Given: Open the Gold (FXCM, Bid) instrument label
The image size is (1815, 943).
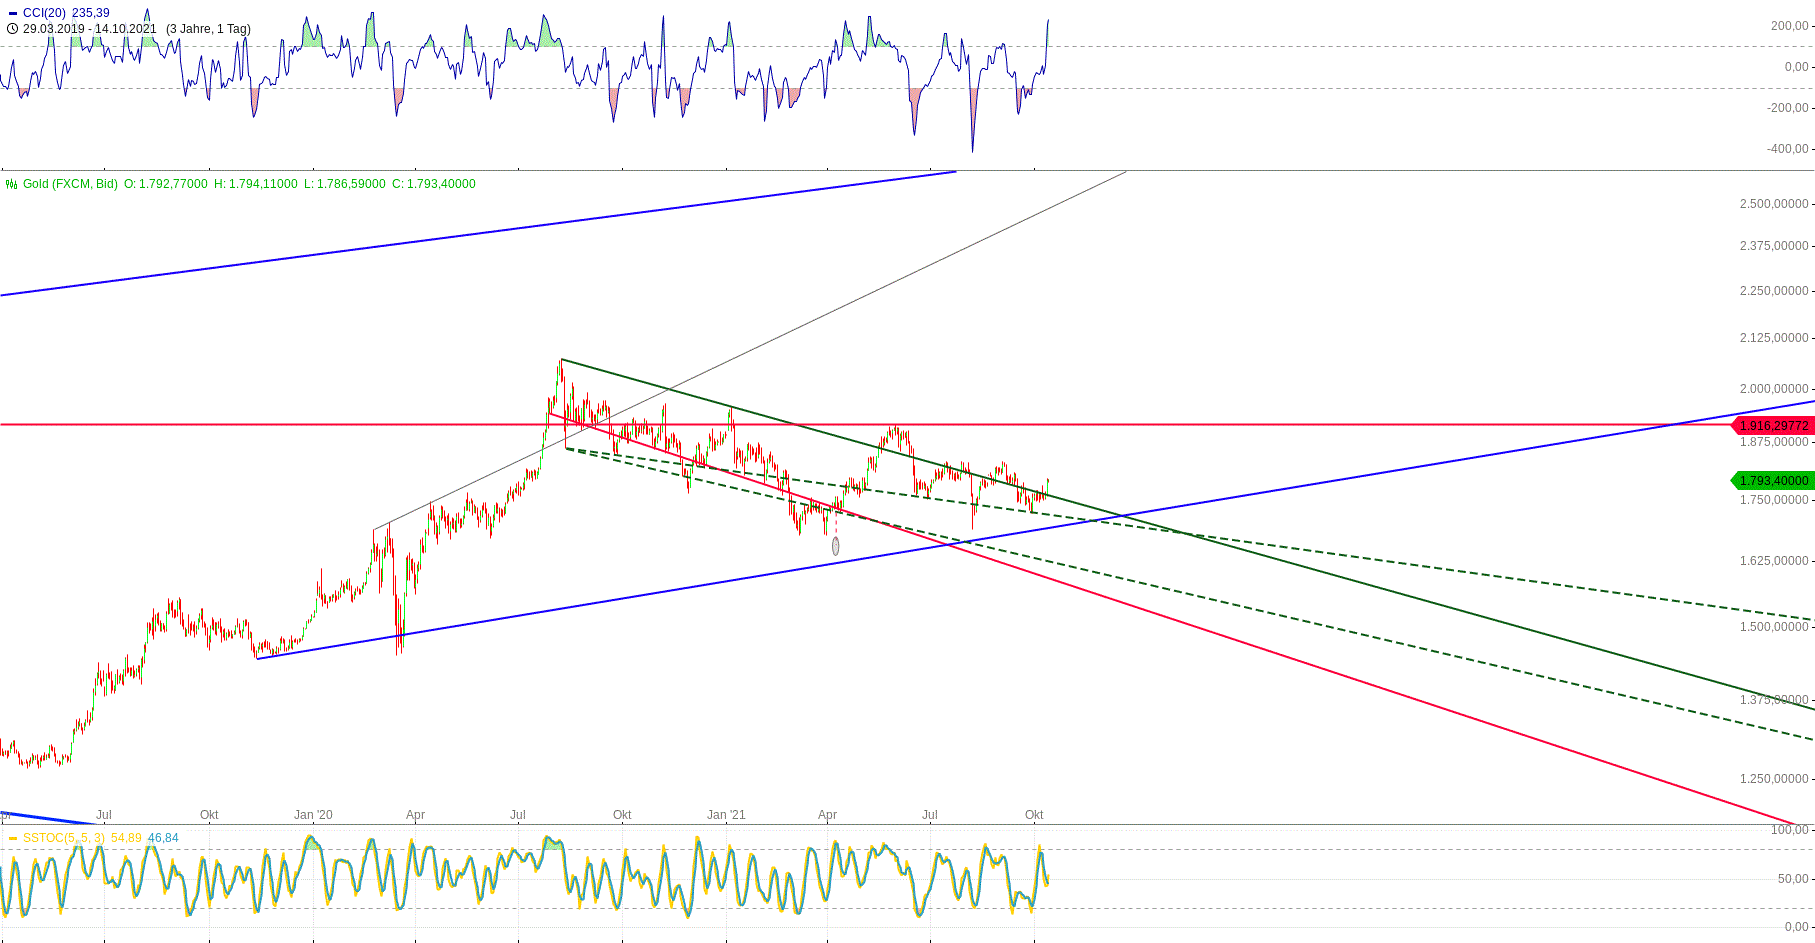Looking at the screenshot, I should (x=69, y=184).
